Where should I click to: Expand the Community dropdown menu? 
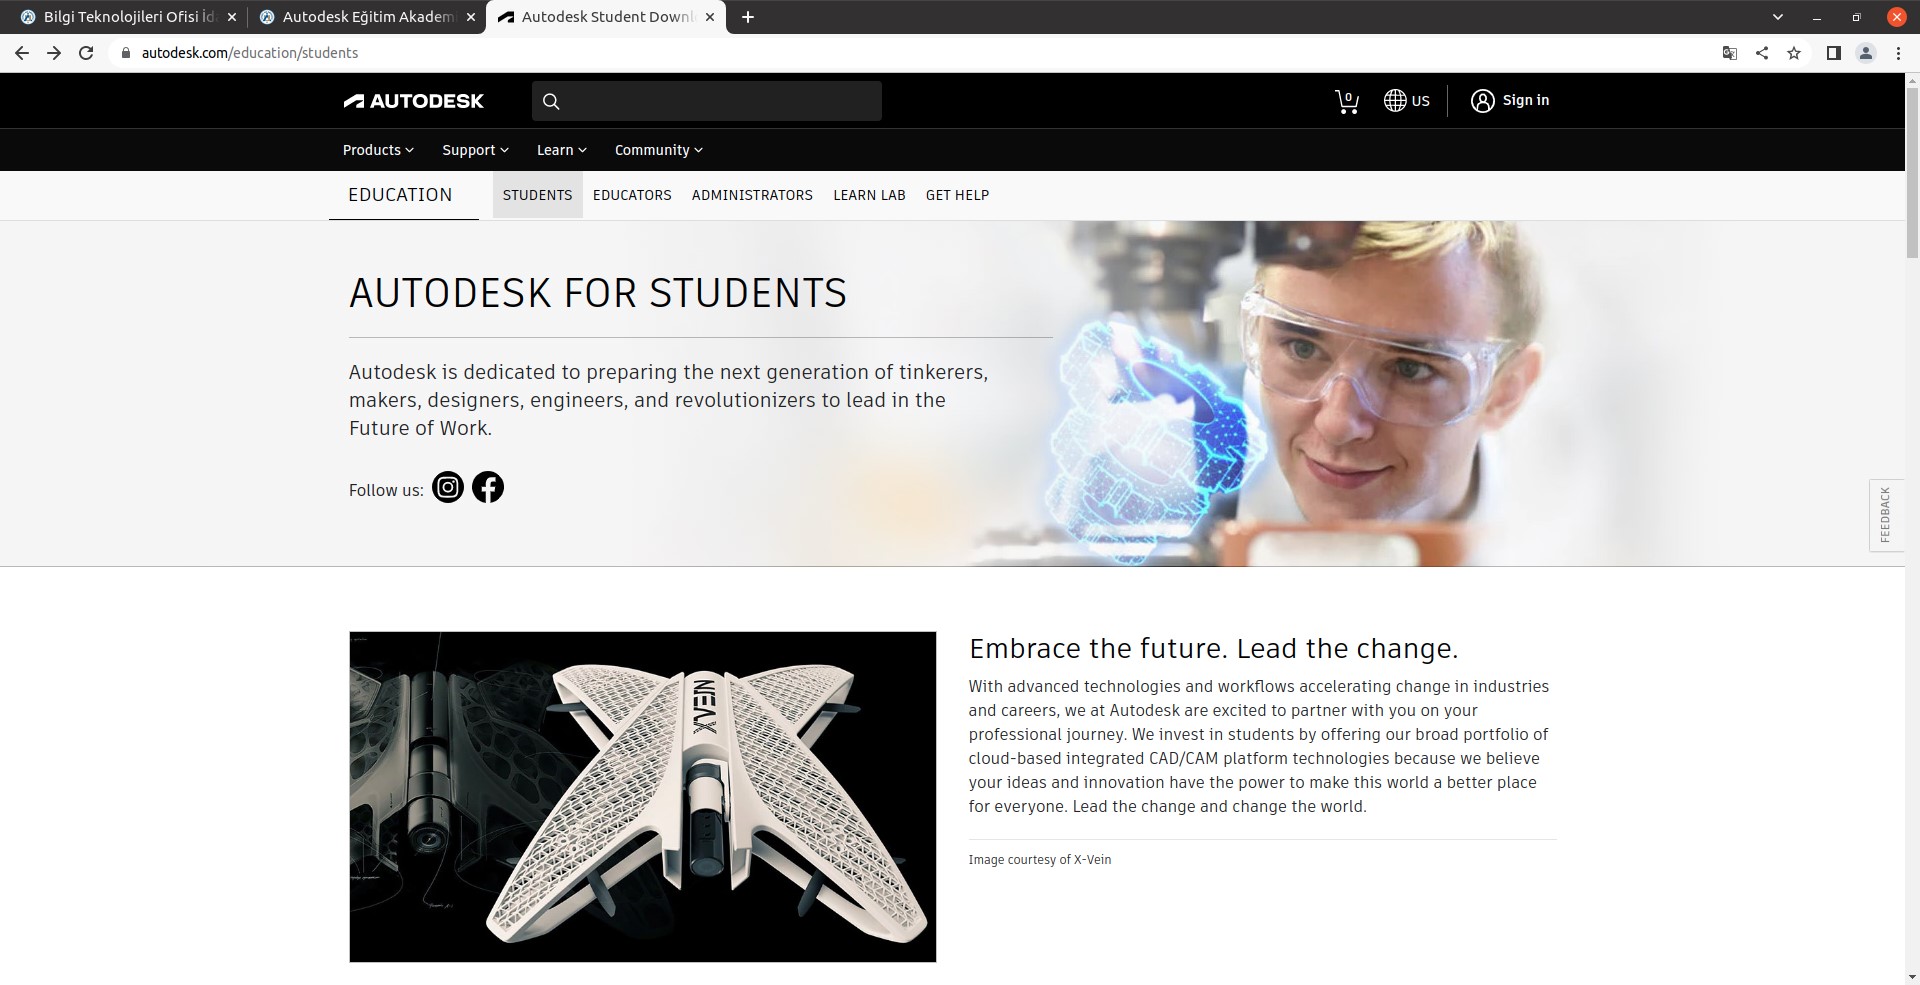pos(658,150)
